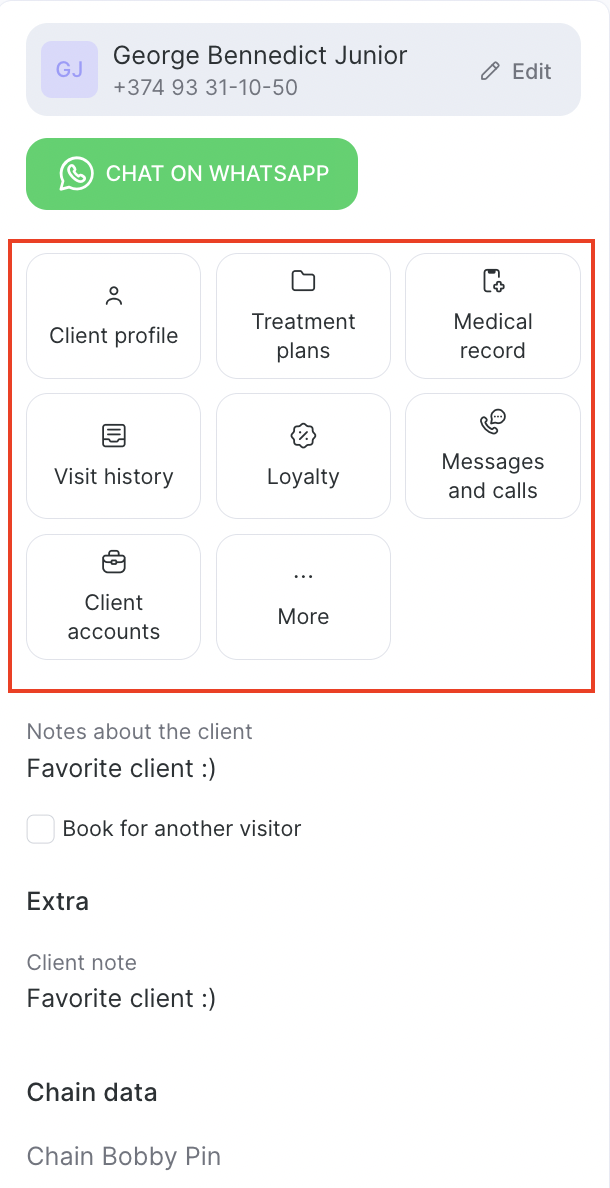The width and height of the screenshot is (610, 1188).
Task: Click the GJ avatar thumbnail
Action: [x=69, y=70]
